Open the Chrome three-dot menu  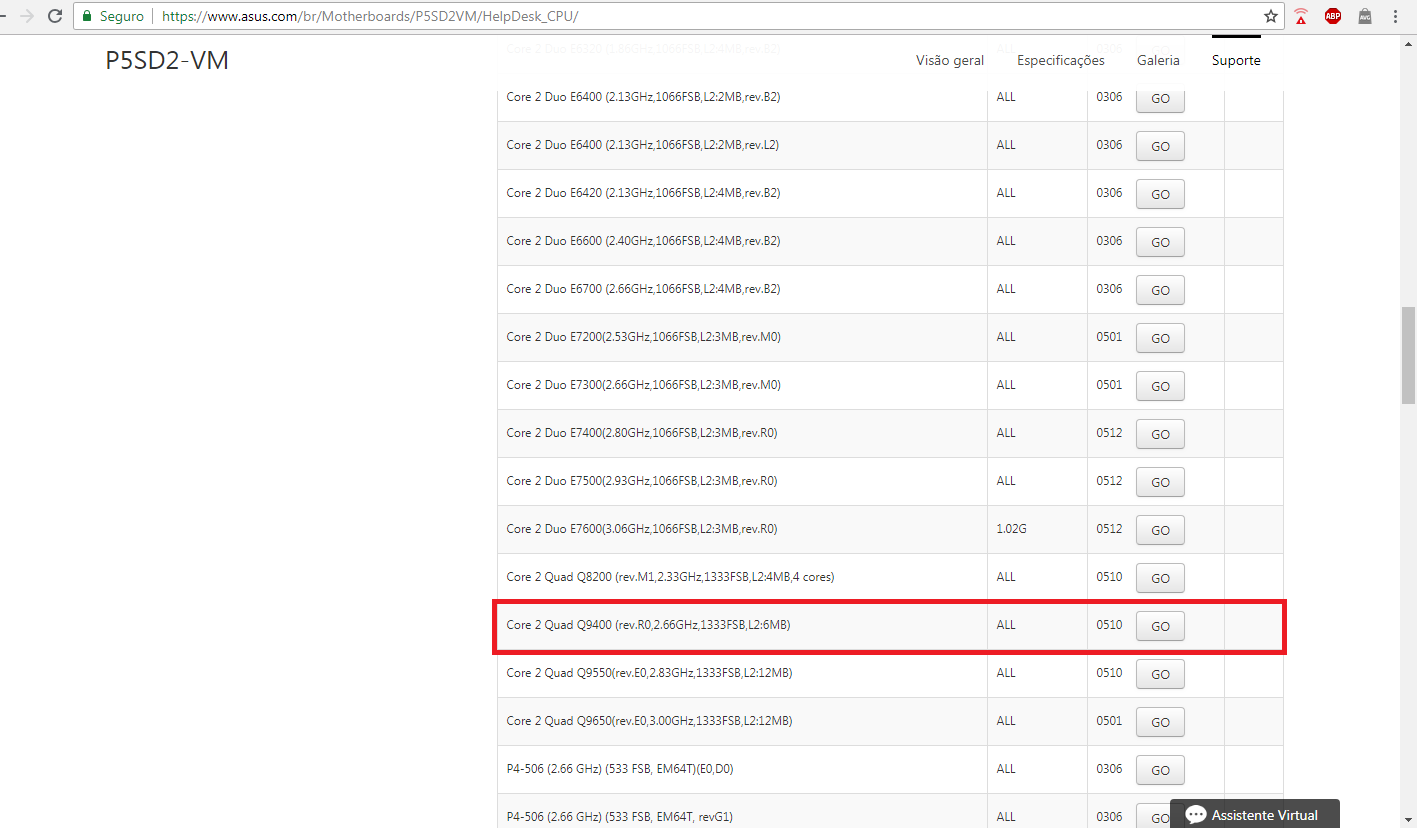pyautogui.click(x=1396, y=16)
